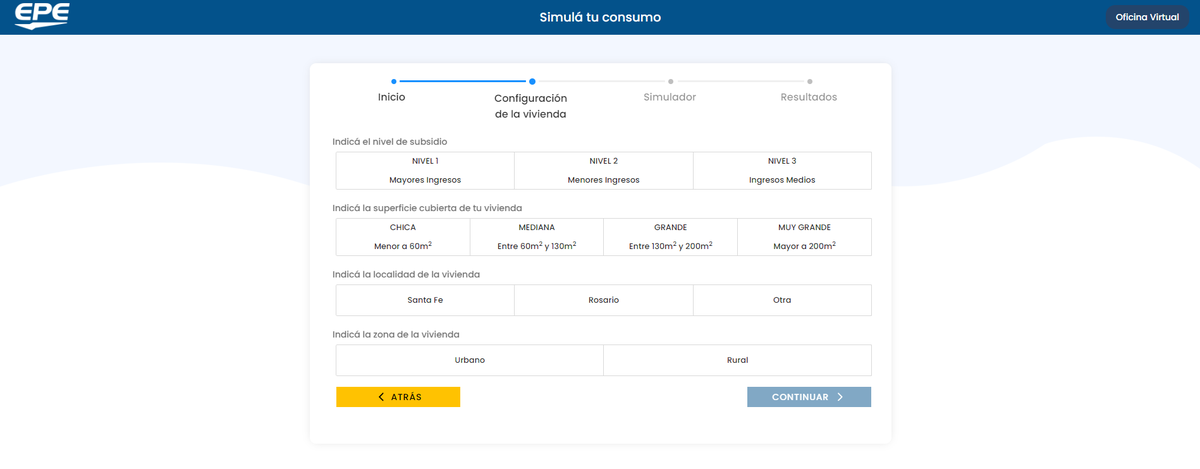The width and height of the screenshot is (1200, 469).
Task: Click the Resultados step label
Action: tap(808, 97)
